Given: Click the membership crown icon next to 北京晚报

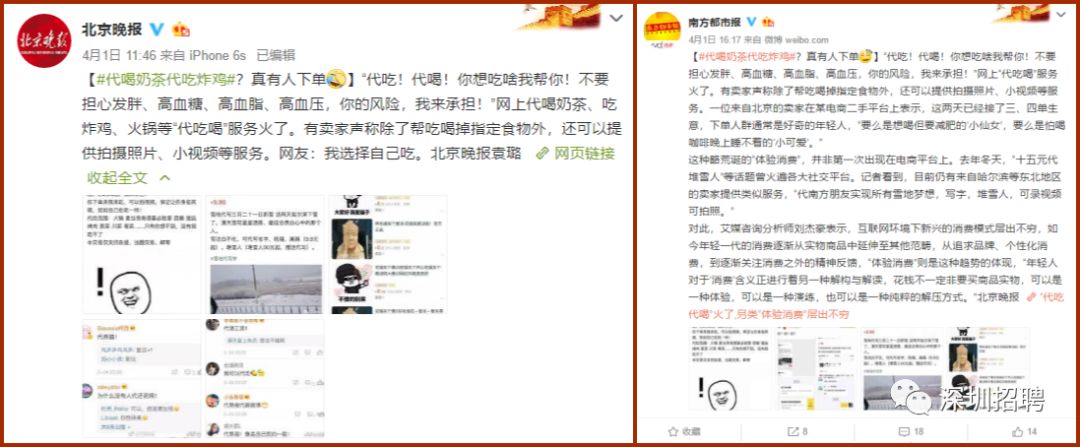Looking at the screenshot, I should point(180,29).
